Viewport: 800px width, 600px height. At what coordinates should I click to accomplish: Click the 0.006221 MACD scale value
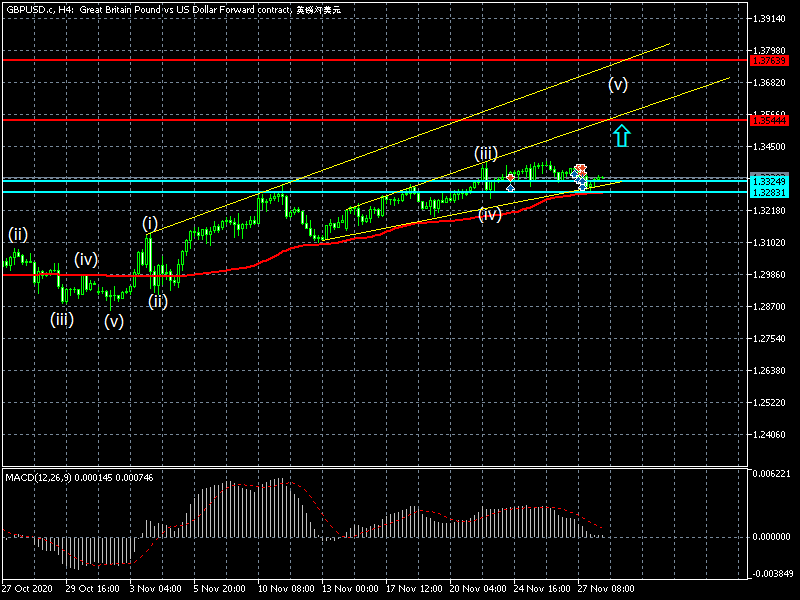coord(771,473)
